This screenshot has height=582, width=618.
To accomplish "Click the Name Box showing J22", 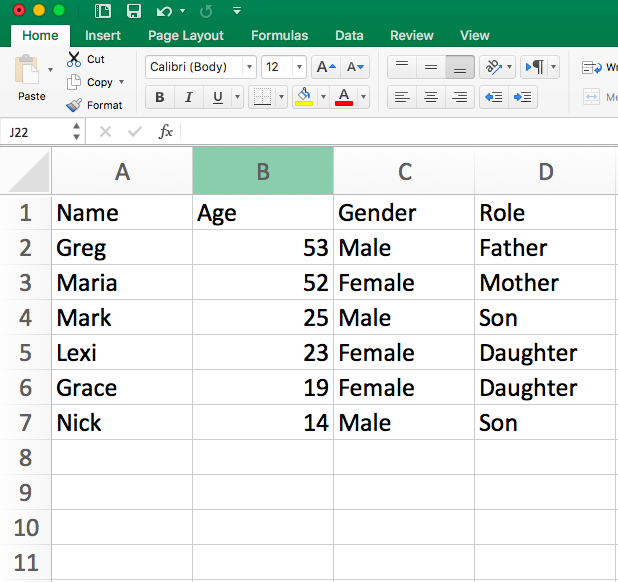I will point(37,132).
